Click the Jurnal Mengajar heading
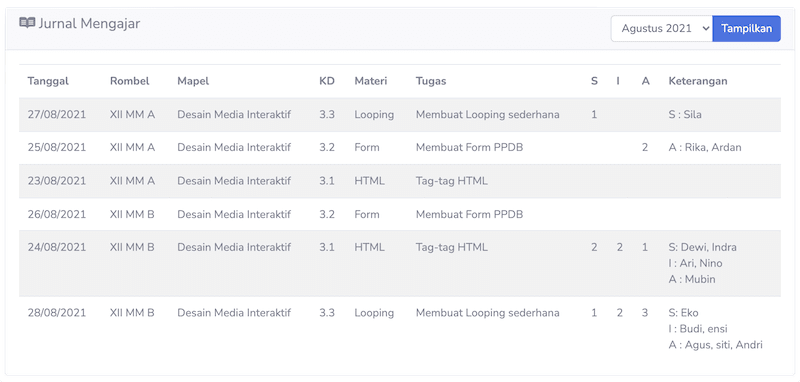The height and width of the screenshot is (382, 800). (x=89, y=23)
